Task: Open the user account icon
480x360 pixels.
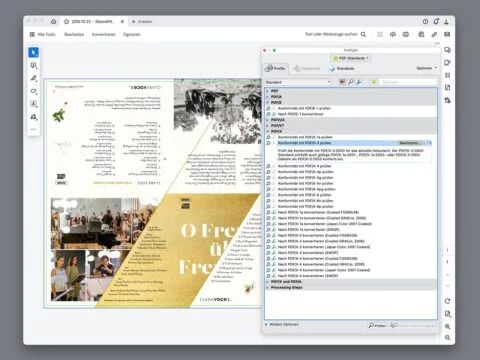Action: pyautogui.click(x=446, y=21)
